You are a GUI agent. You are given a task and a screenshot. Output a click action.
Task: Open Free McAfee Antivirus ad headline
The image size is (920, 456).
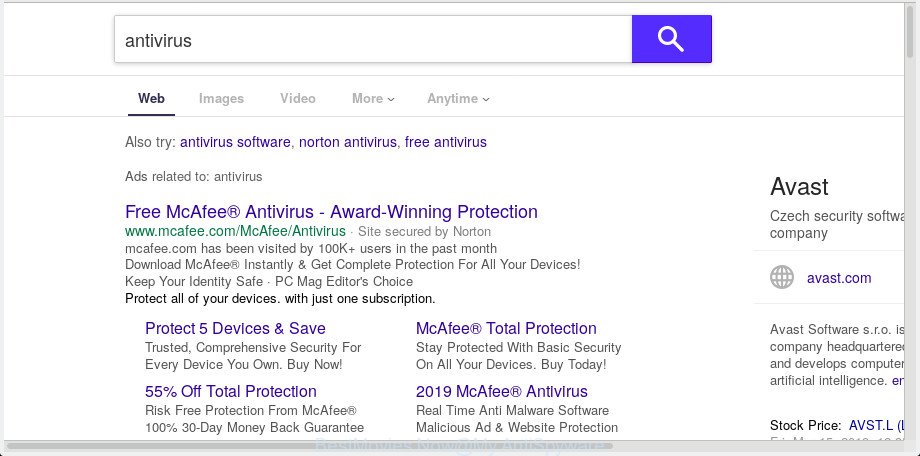[x=332, y=211]
